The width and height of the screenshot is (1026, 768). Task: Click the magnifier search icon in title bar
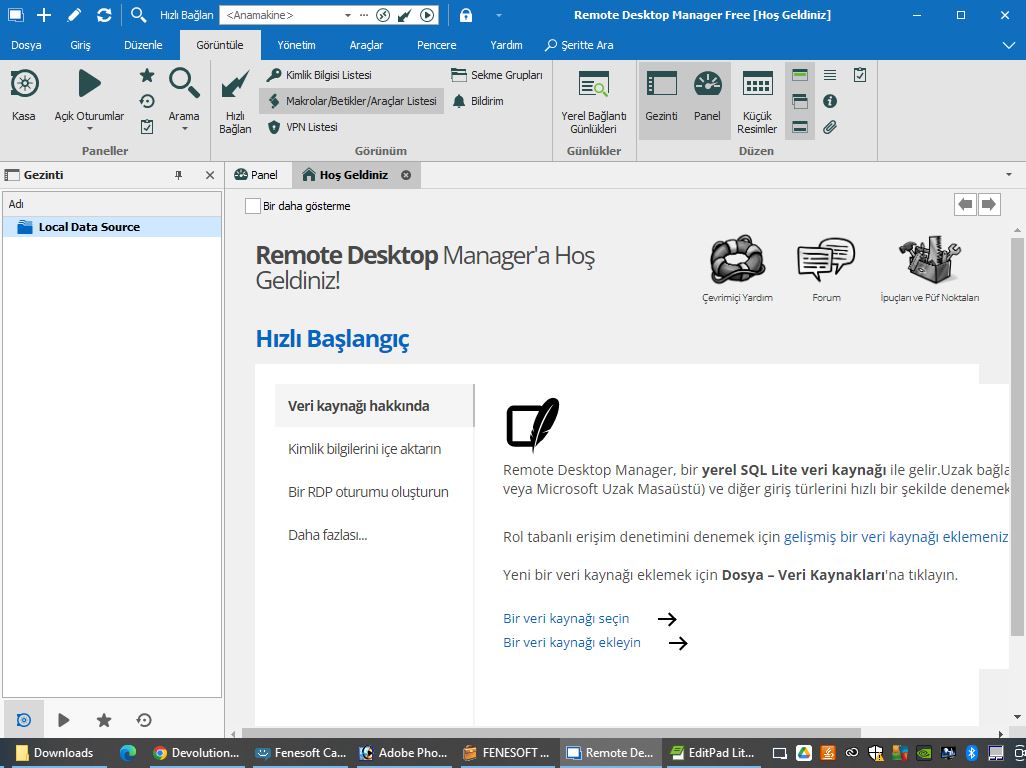click(138, 15)
